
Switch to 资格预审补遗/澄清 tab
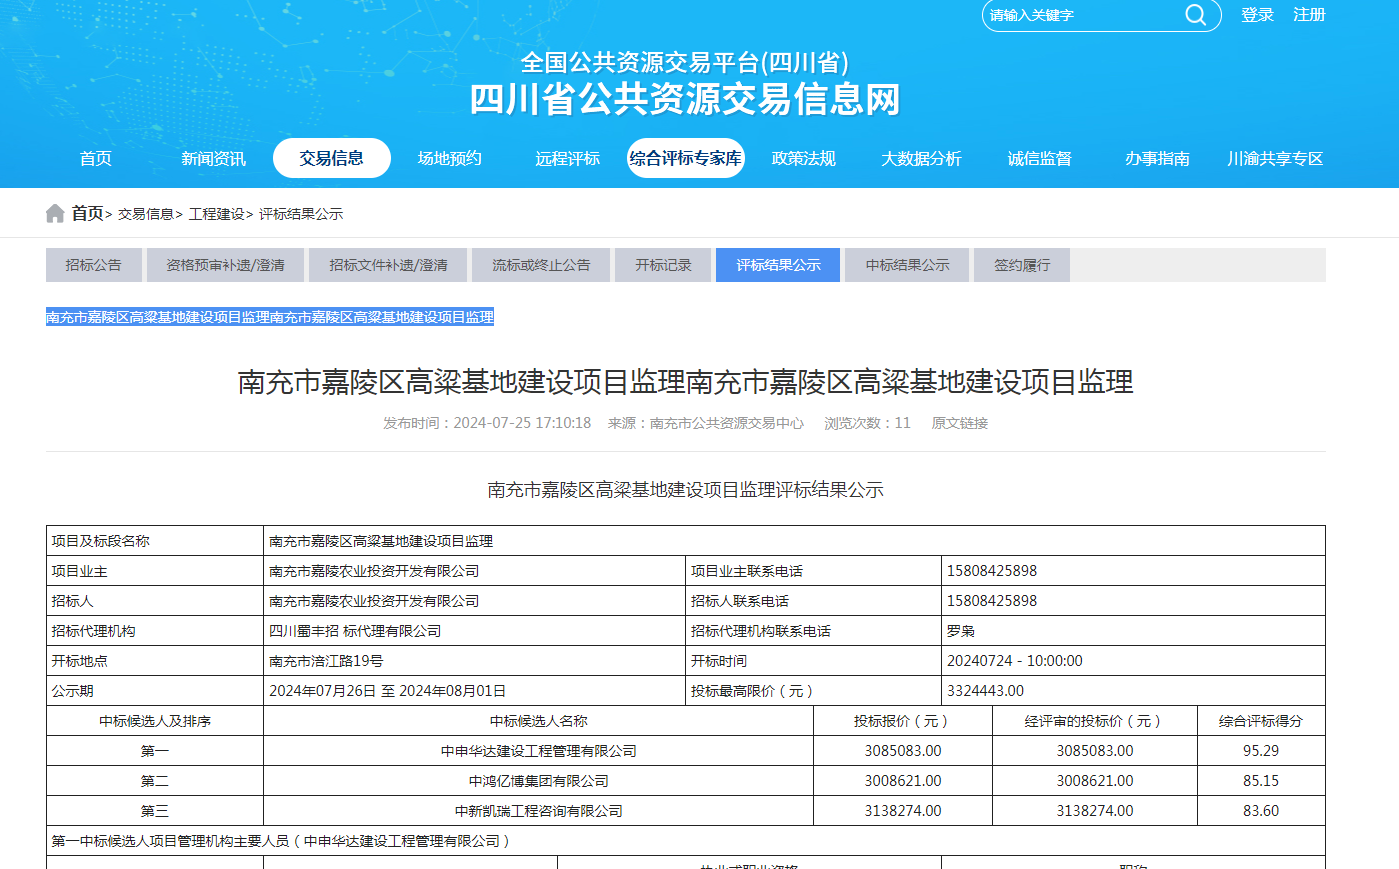pos(226,265)
